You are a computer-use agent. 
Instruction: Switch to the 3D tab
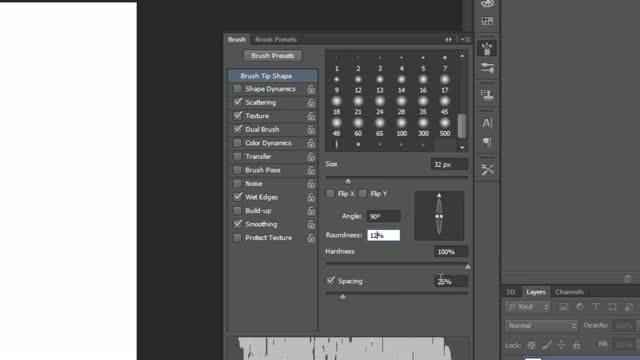point(511,292)
